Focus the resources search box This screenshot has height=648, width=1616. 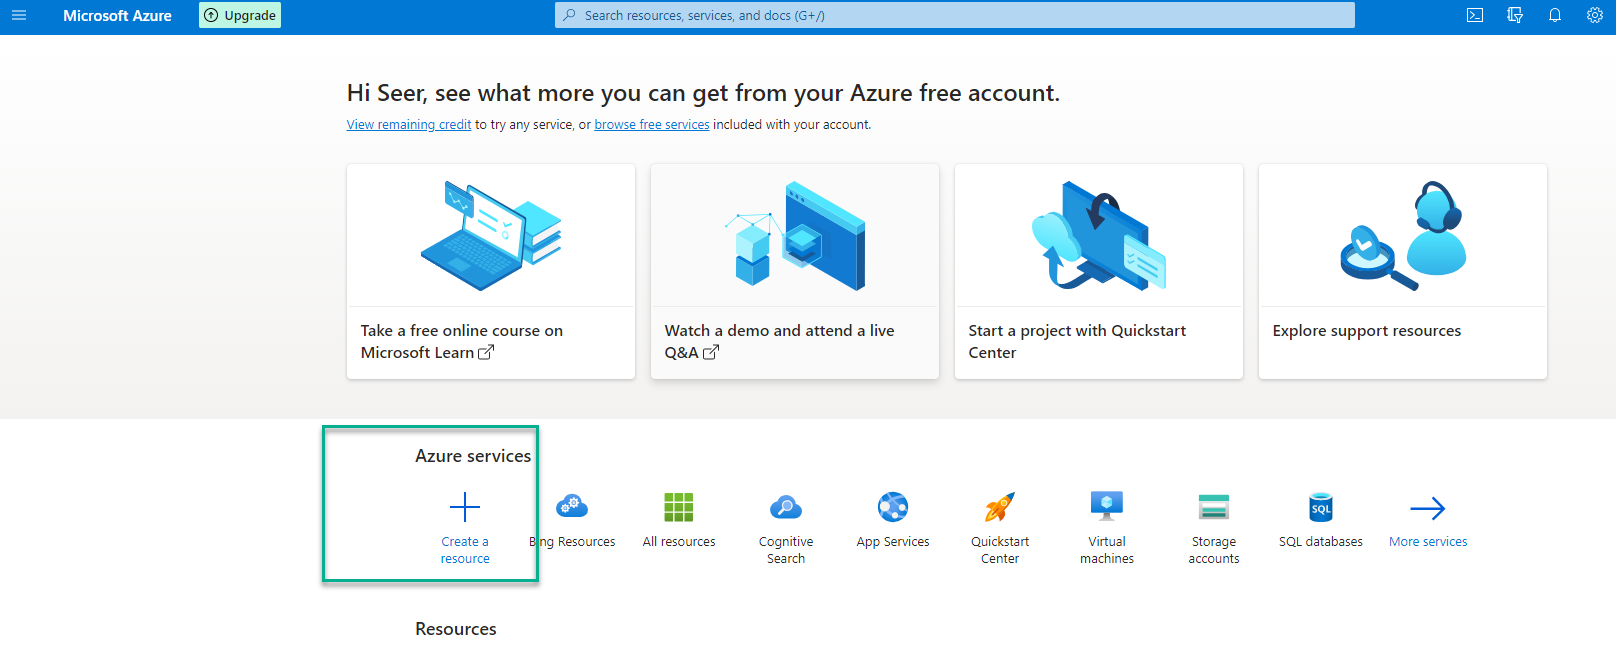point(955,15)
